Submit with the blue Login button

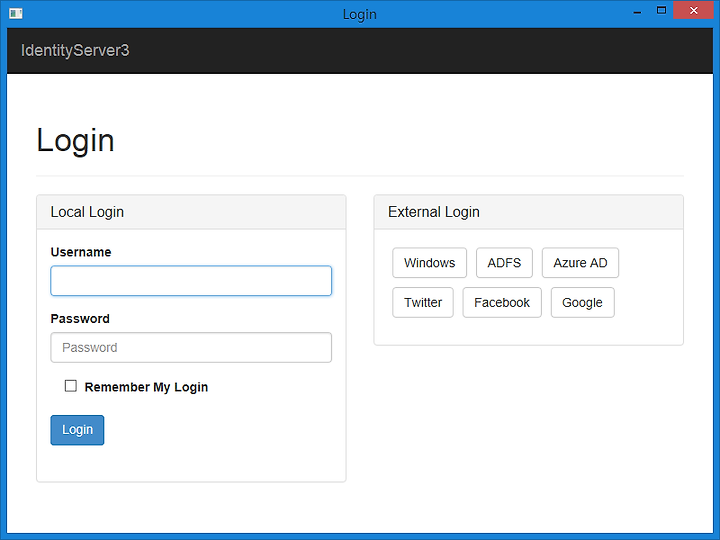(77, 430)
